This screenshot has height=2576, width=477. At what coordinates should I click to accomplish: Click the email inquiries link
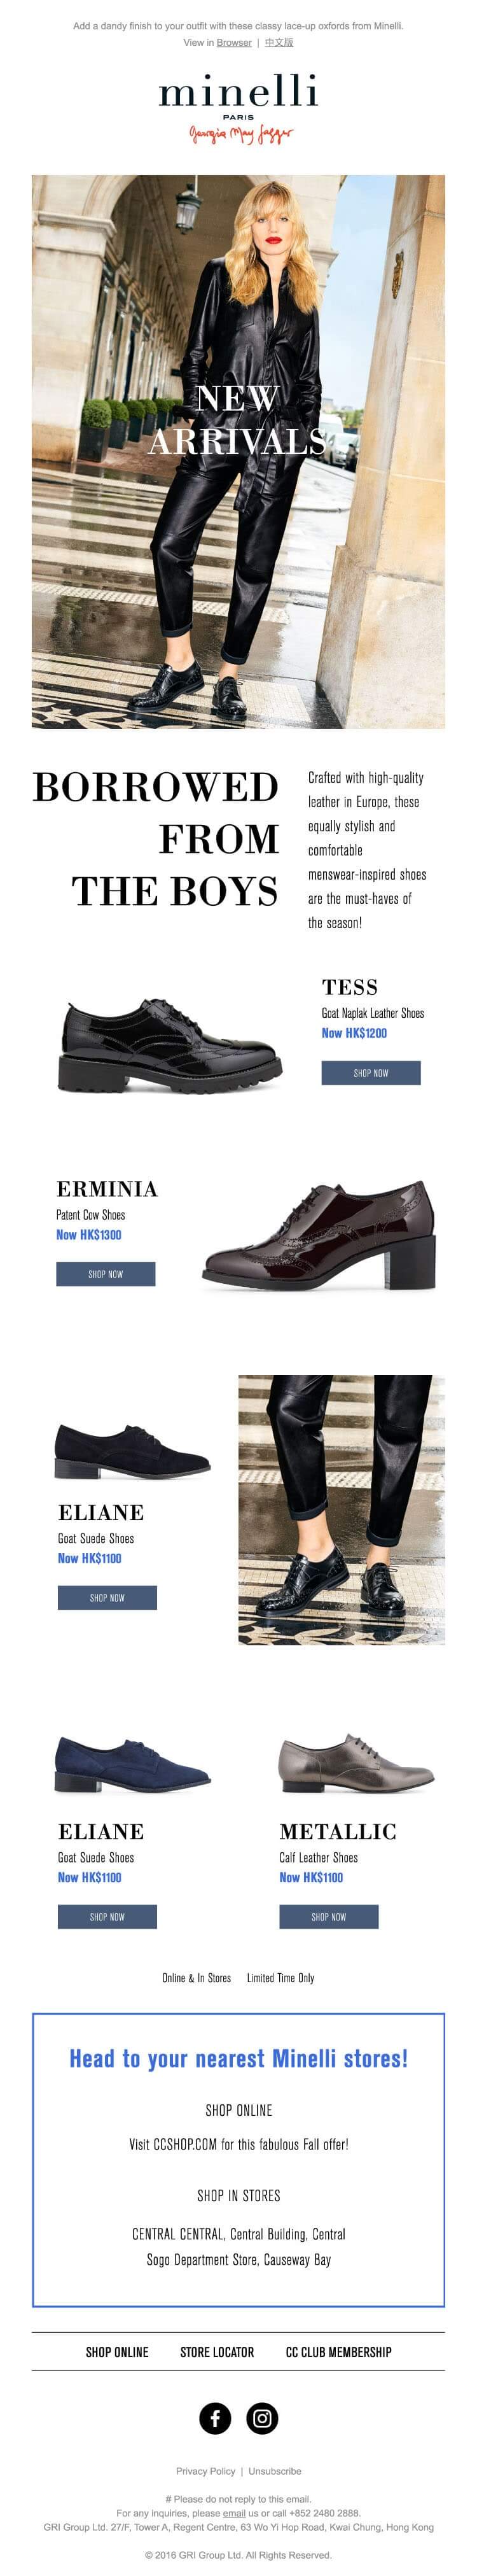point(234,2512)
